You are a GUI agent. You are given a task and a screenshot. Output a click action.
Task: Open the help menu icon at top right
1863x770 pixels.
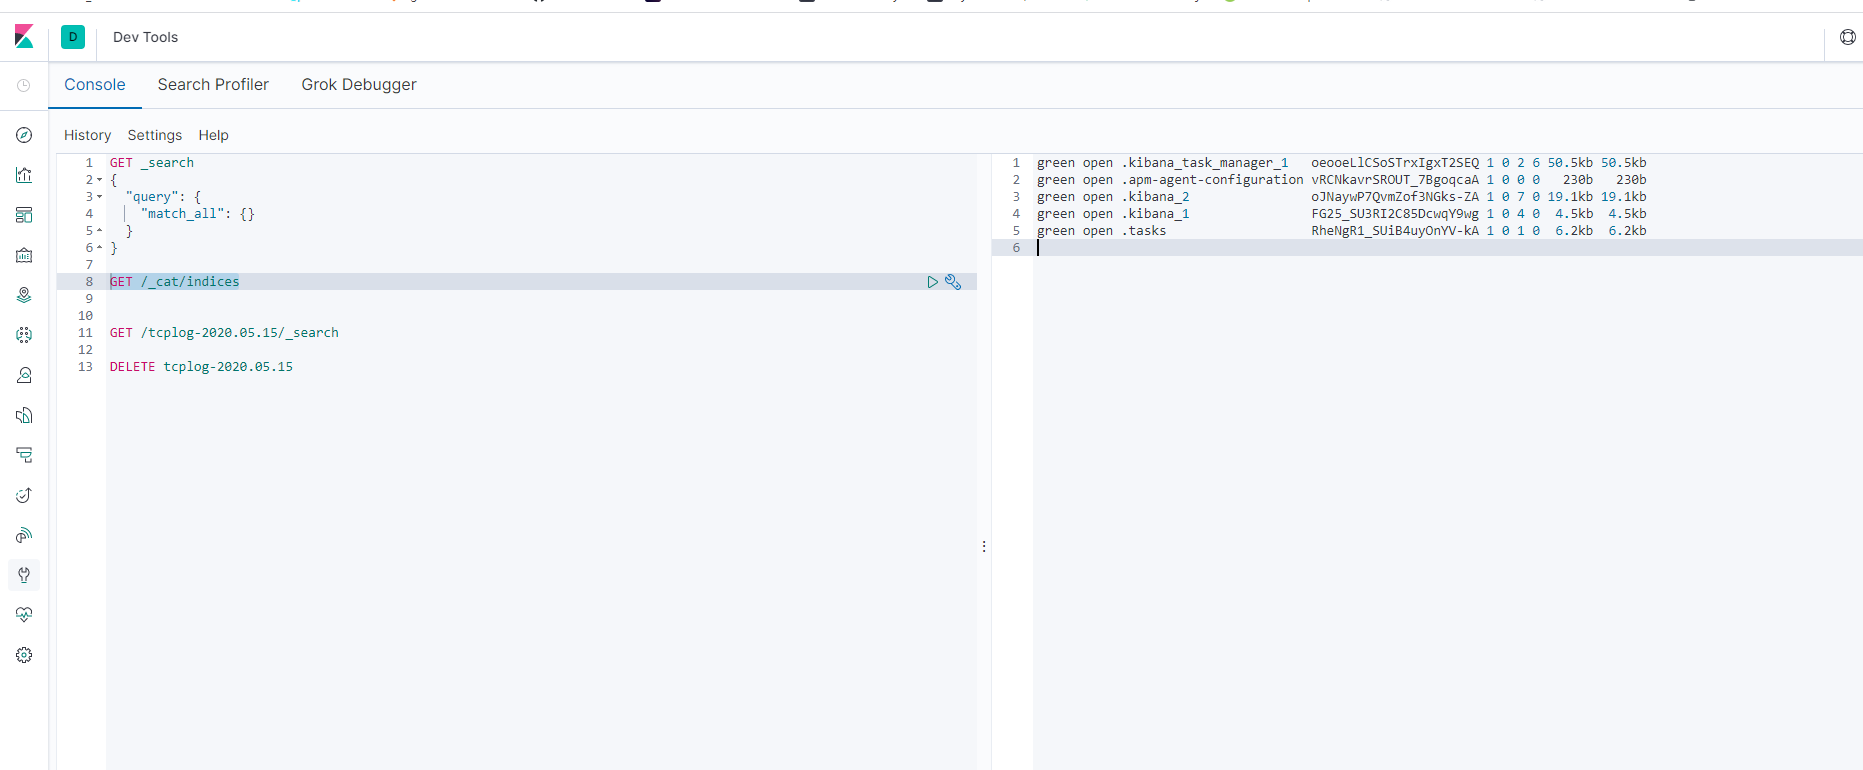1847,37
